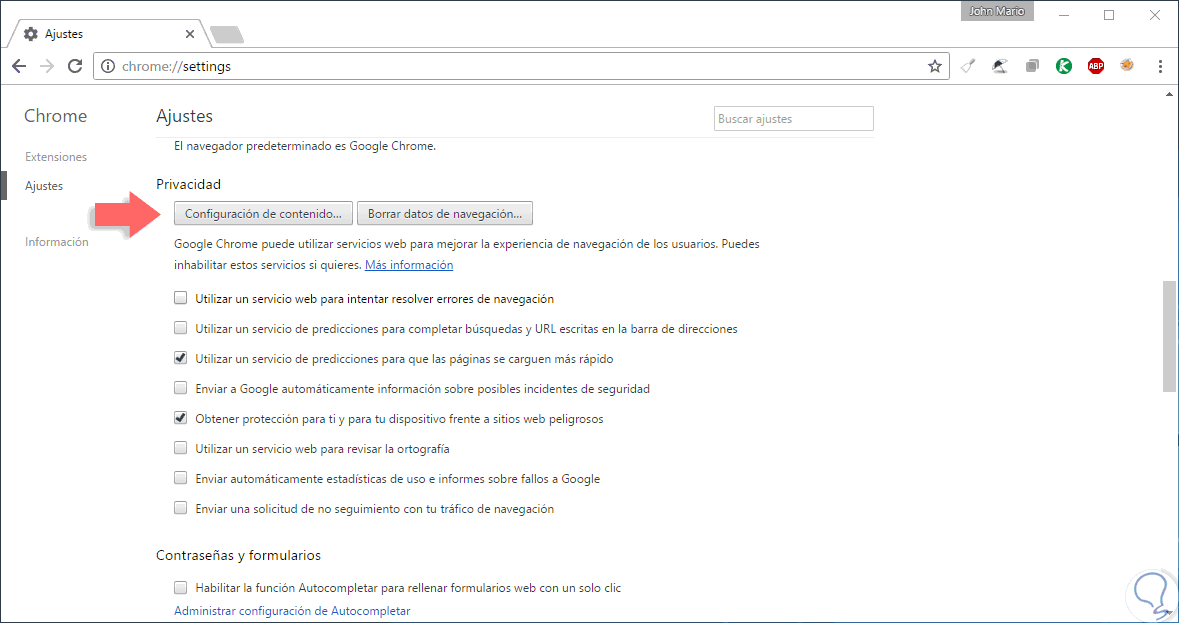Image resolution: width=1179 pixels, height=623 pixels.
Task: Enable prediction service for searches and URLs
Action: tap(180, 328)
